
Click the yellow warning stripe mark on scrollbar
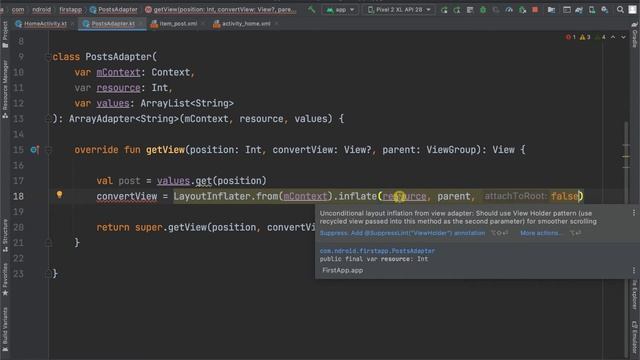626,156
